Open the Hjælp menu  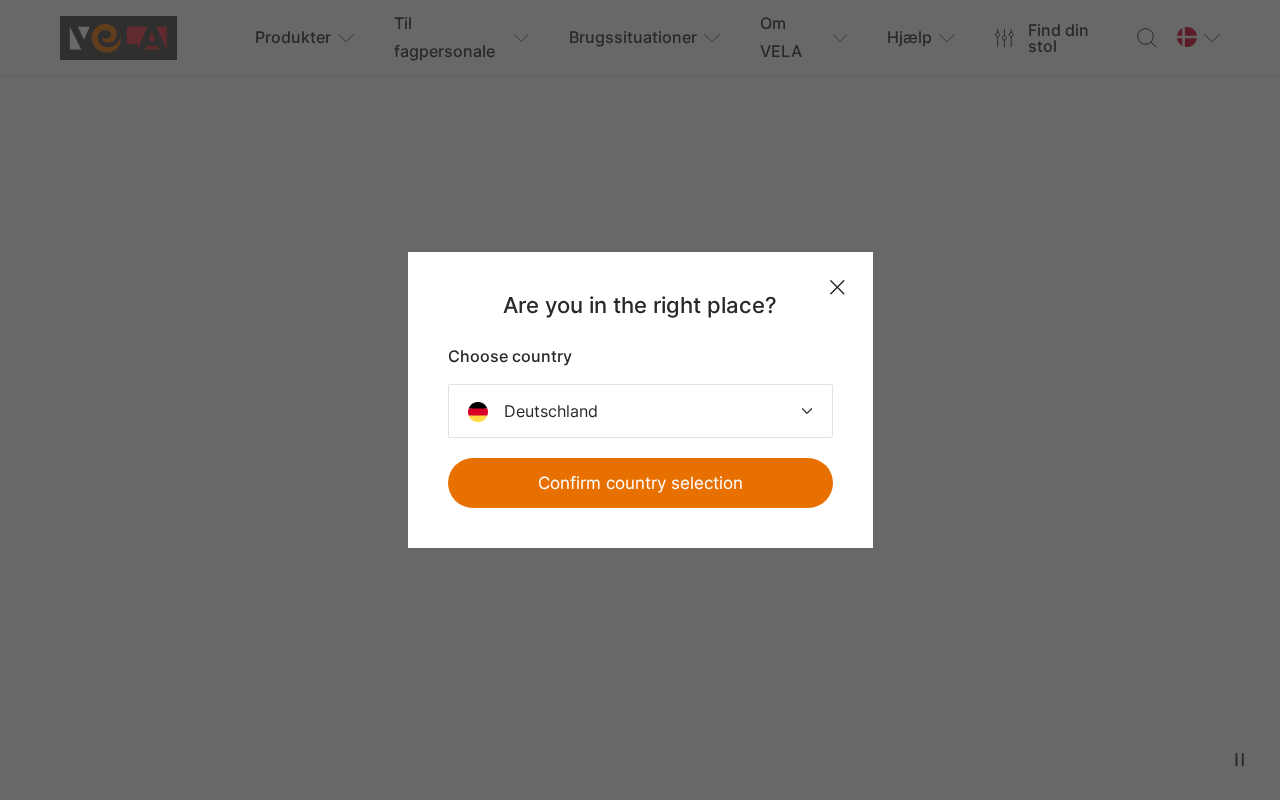point(909,38)
